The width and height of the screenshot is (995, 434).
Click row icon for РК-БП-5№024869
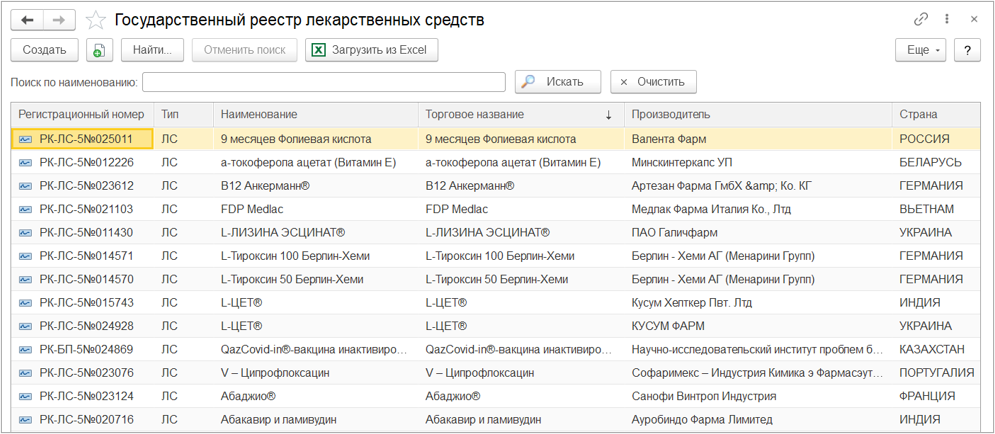point(25,349)
